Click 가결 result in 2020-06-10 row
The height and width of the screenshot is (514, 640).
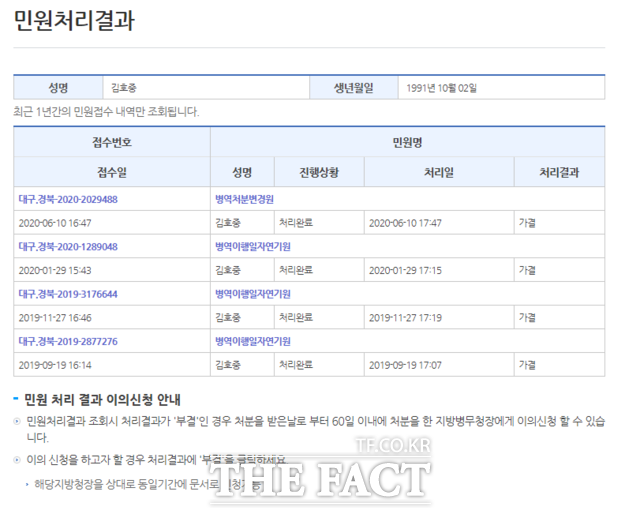pyautogui.click(x=527, y=223)
